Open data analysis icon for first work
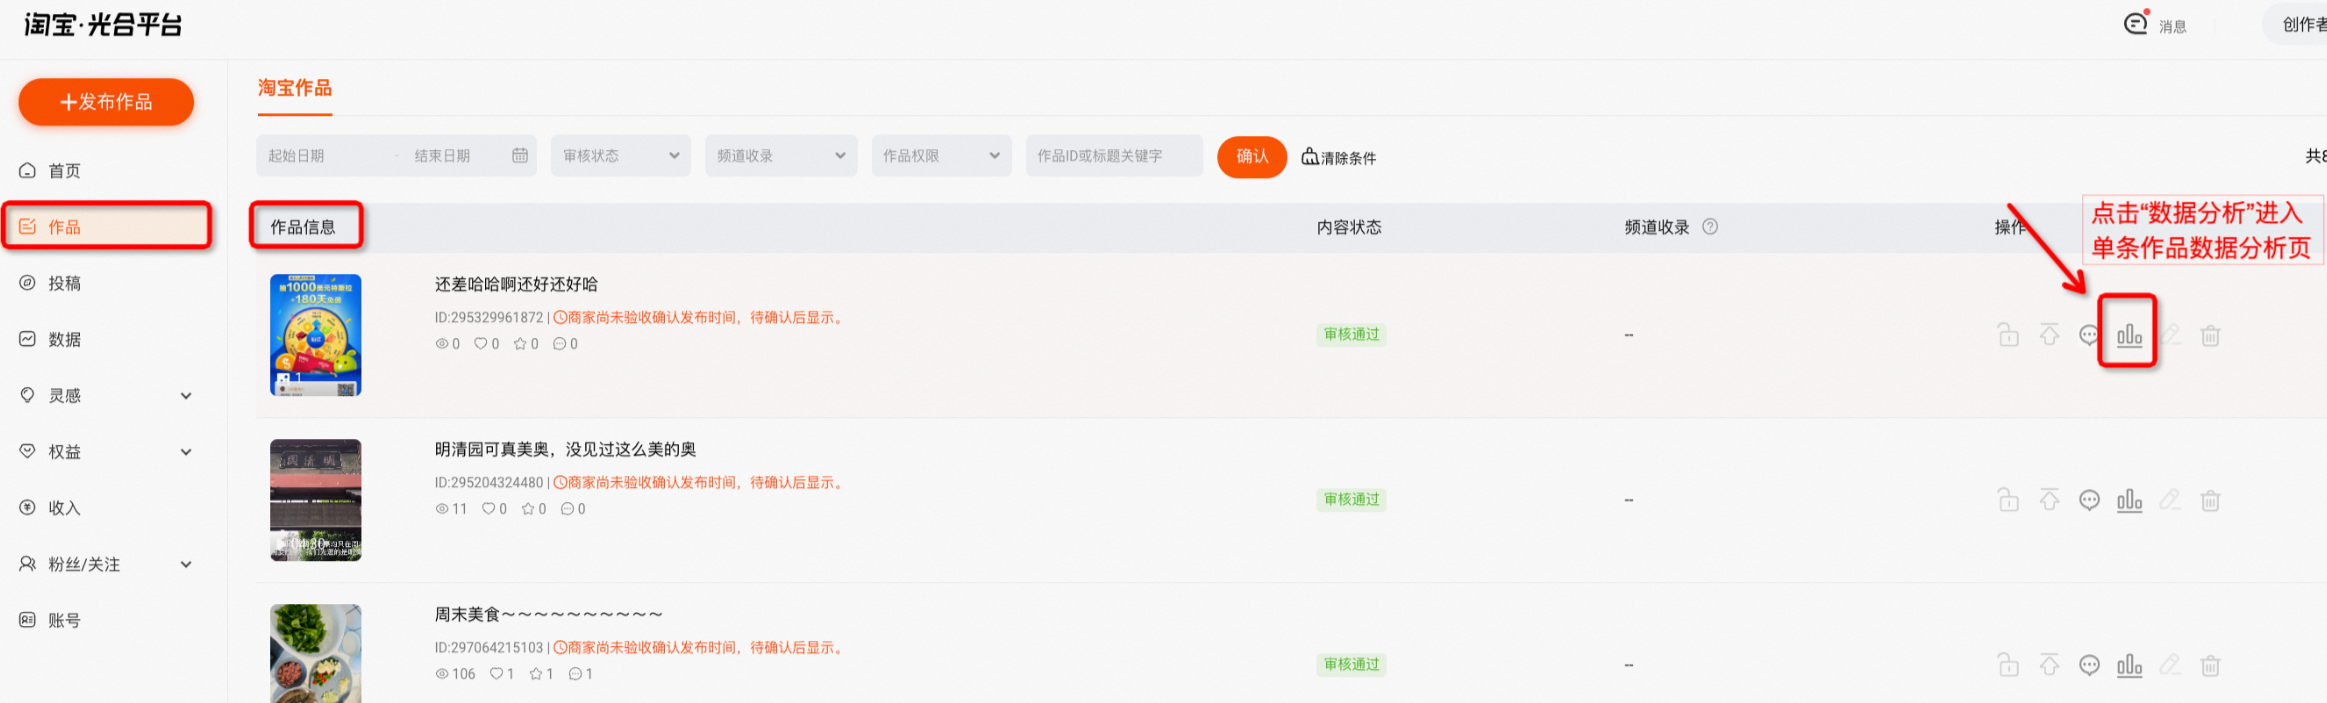Image resolution: width=2327 pixels, height=703 pixels. click(x=2129, y=335)
